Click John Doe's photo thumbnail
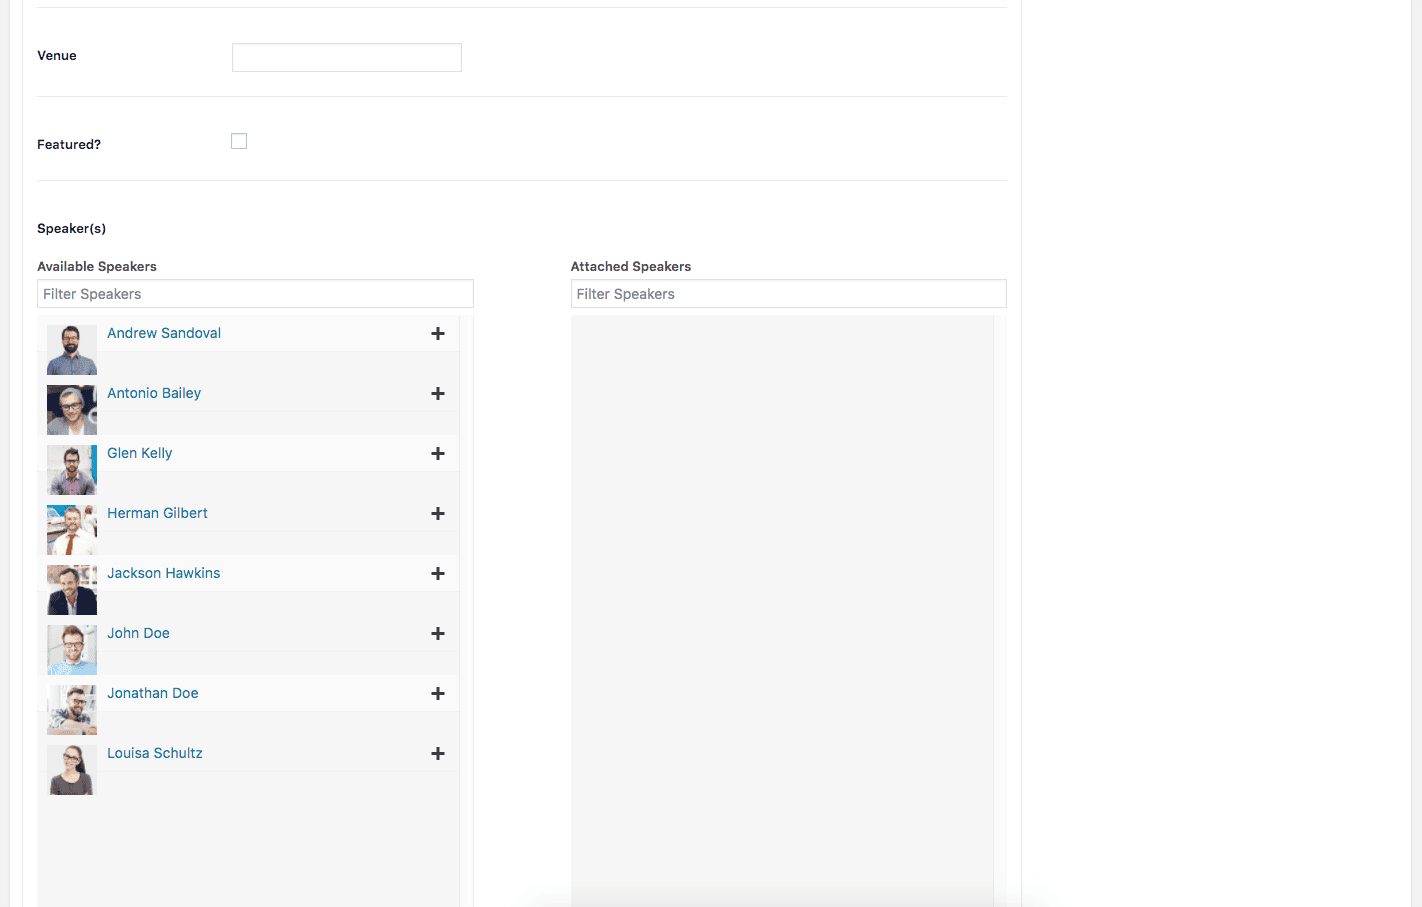The height and width of the screenshot is (907, 1422). pos(72,650)
